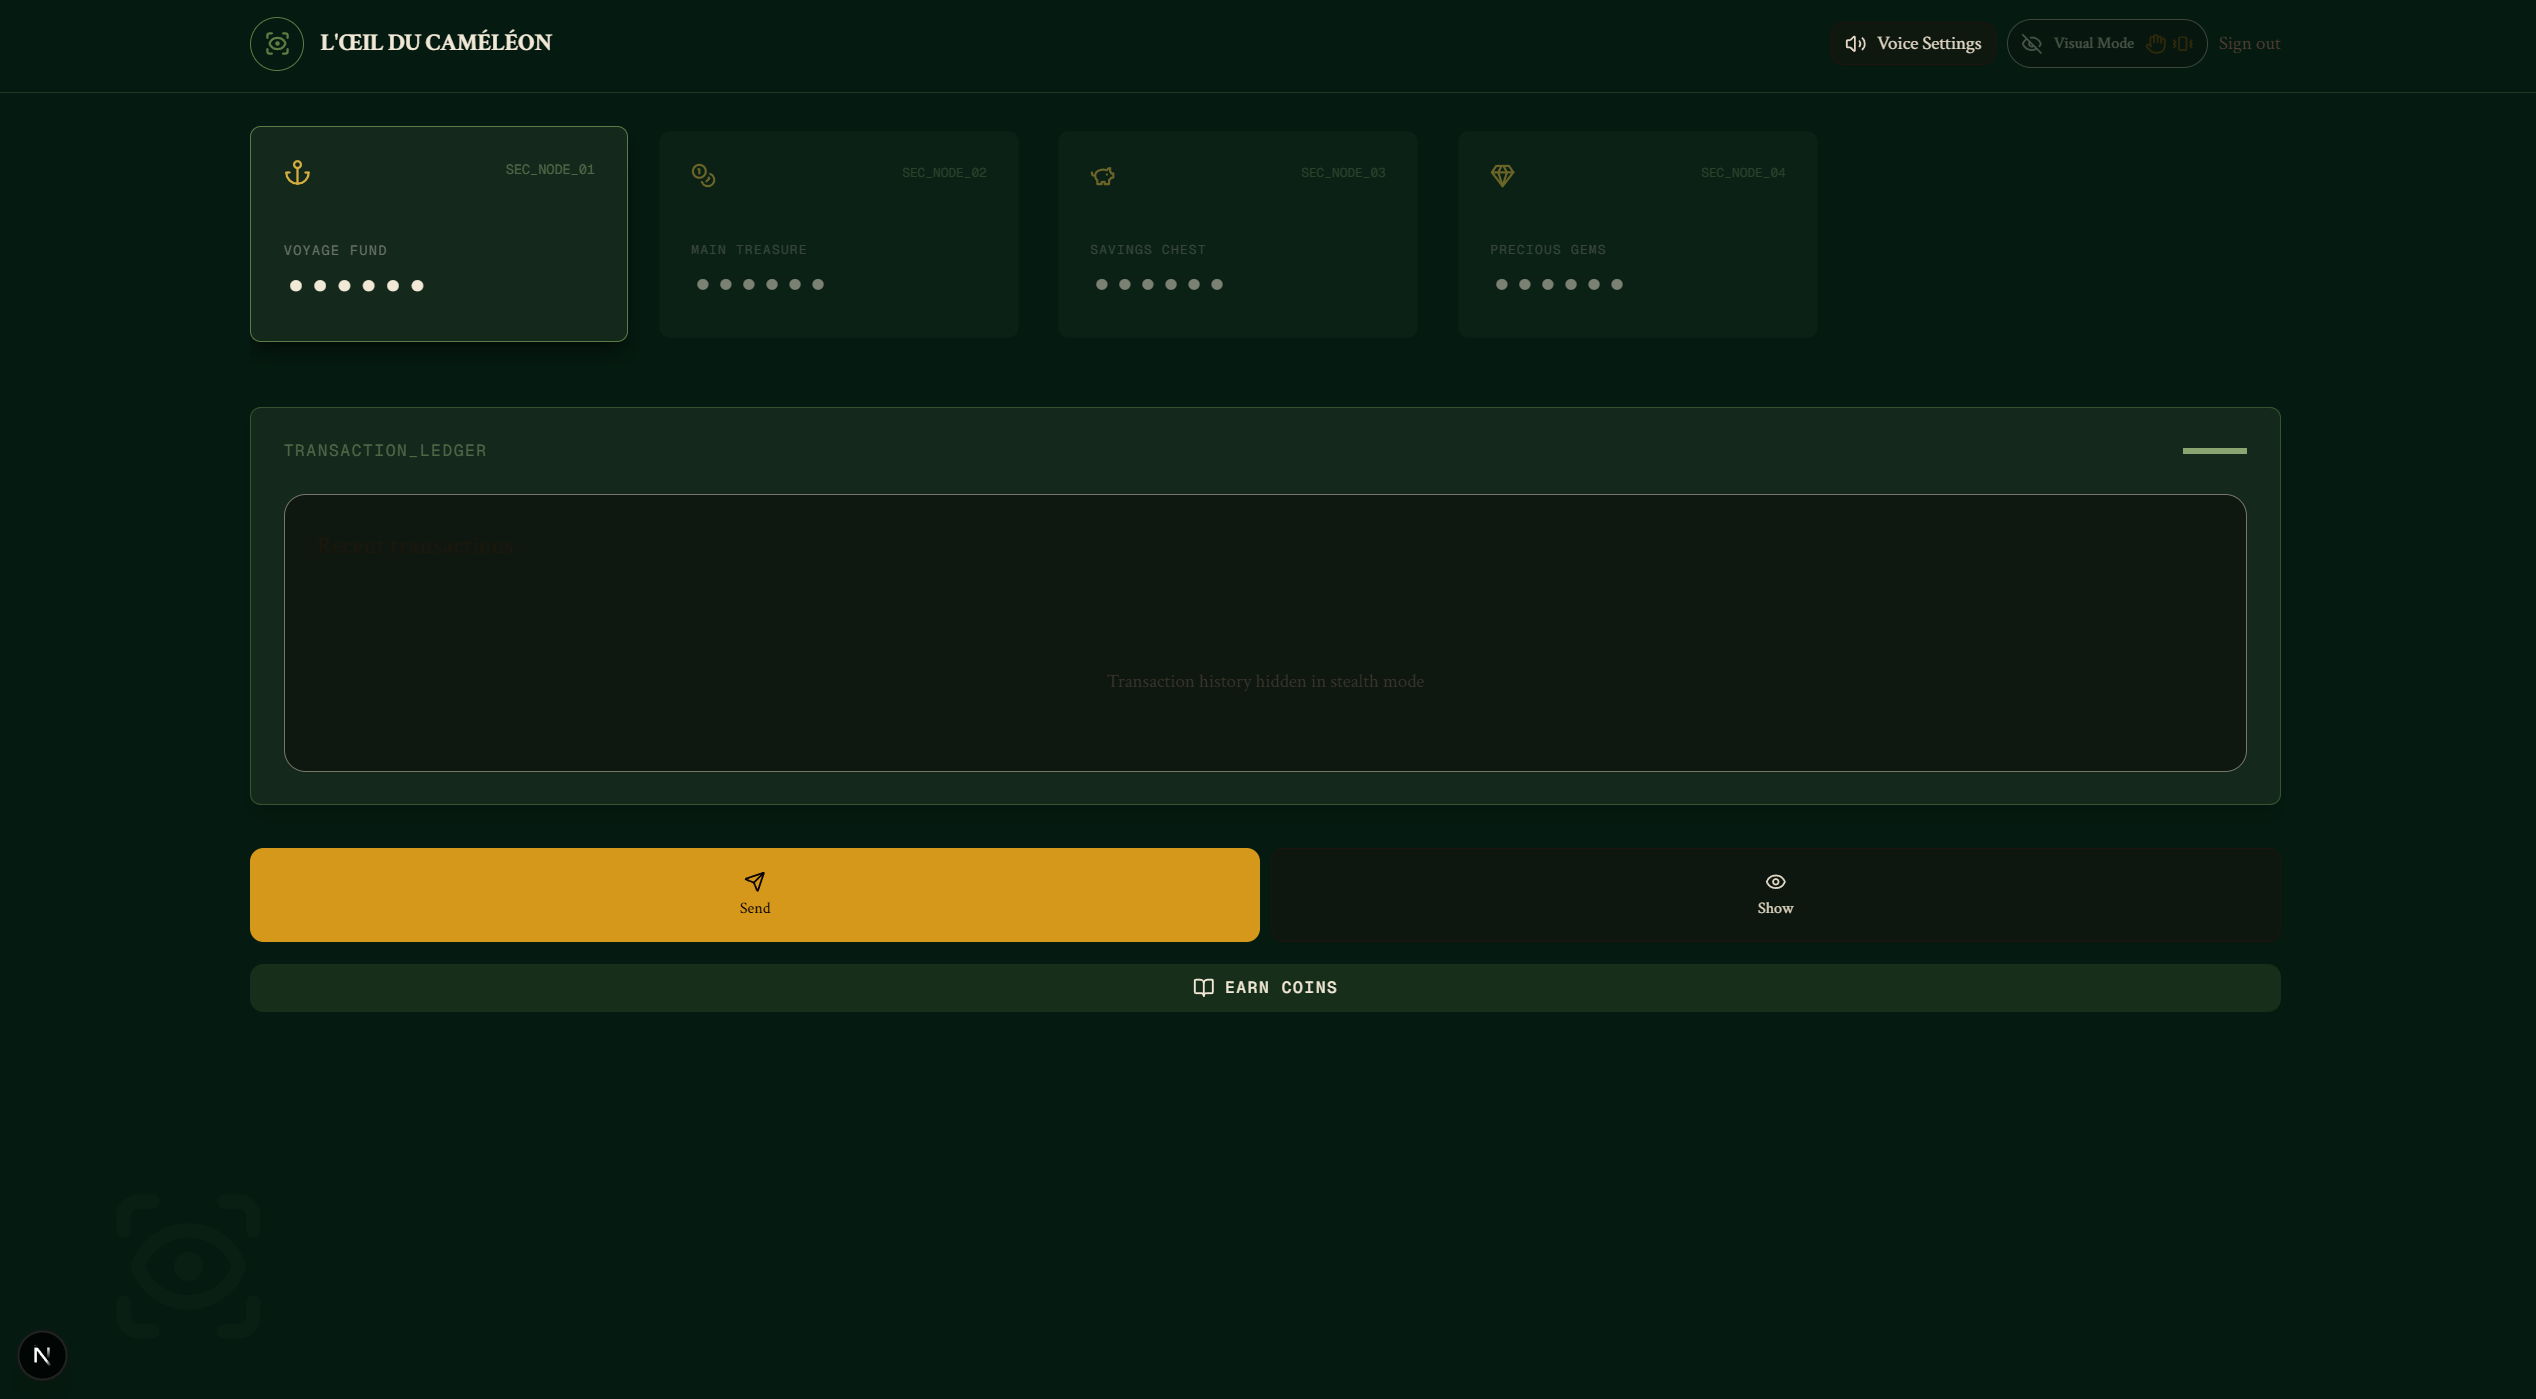Collapse the Transaction Ledger panel bar
The height and width of the screenshot is (1399, 2536).
[2214, 451]
